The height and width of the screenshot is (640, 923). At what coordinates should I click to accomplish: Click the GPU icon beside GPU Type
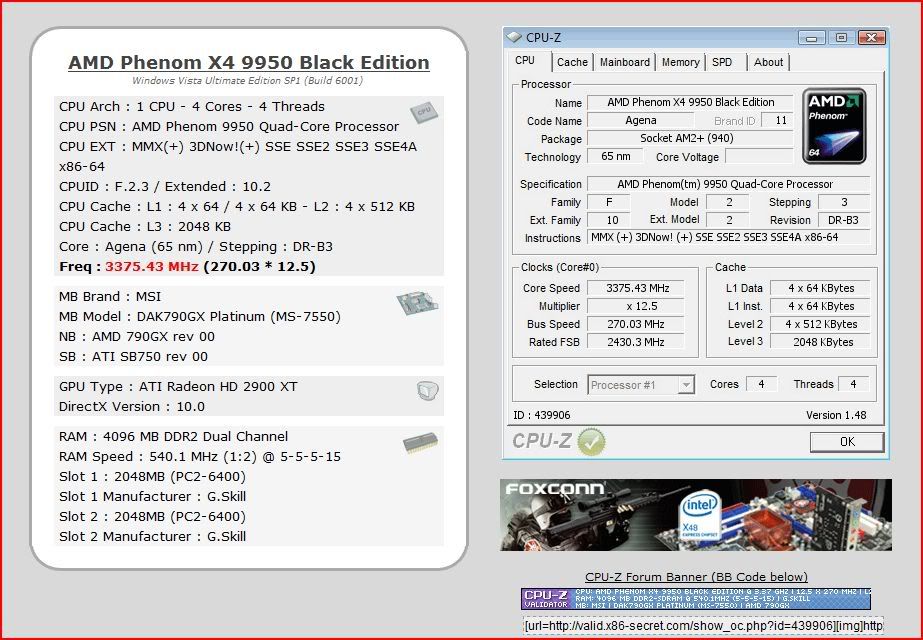pos(427,391)
